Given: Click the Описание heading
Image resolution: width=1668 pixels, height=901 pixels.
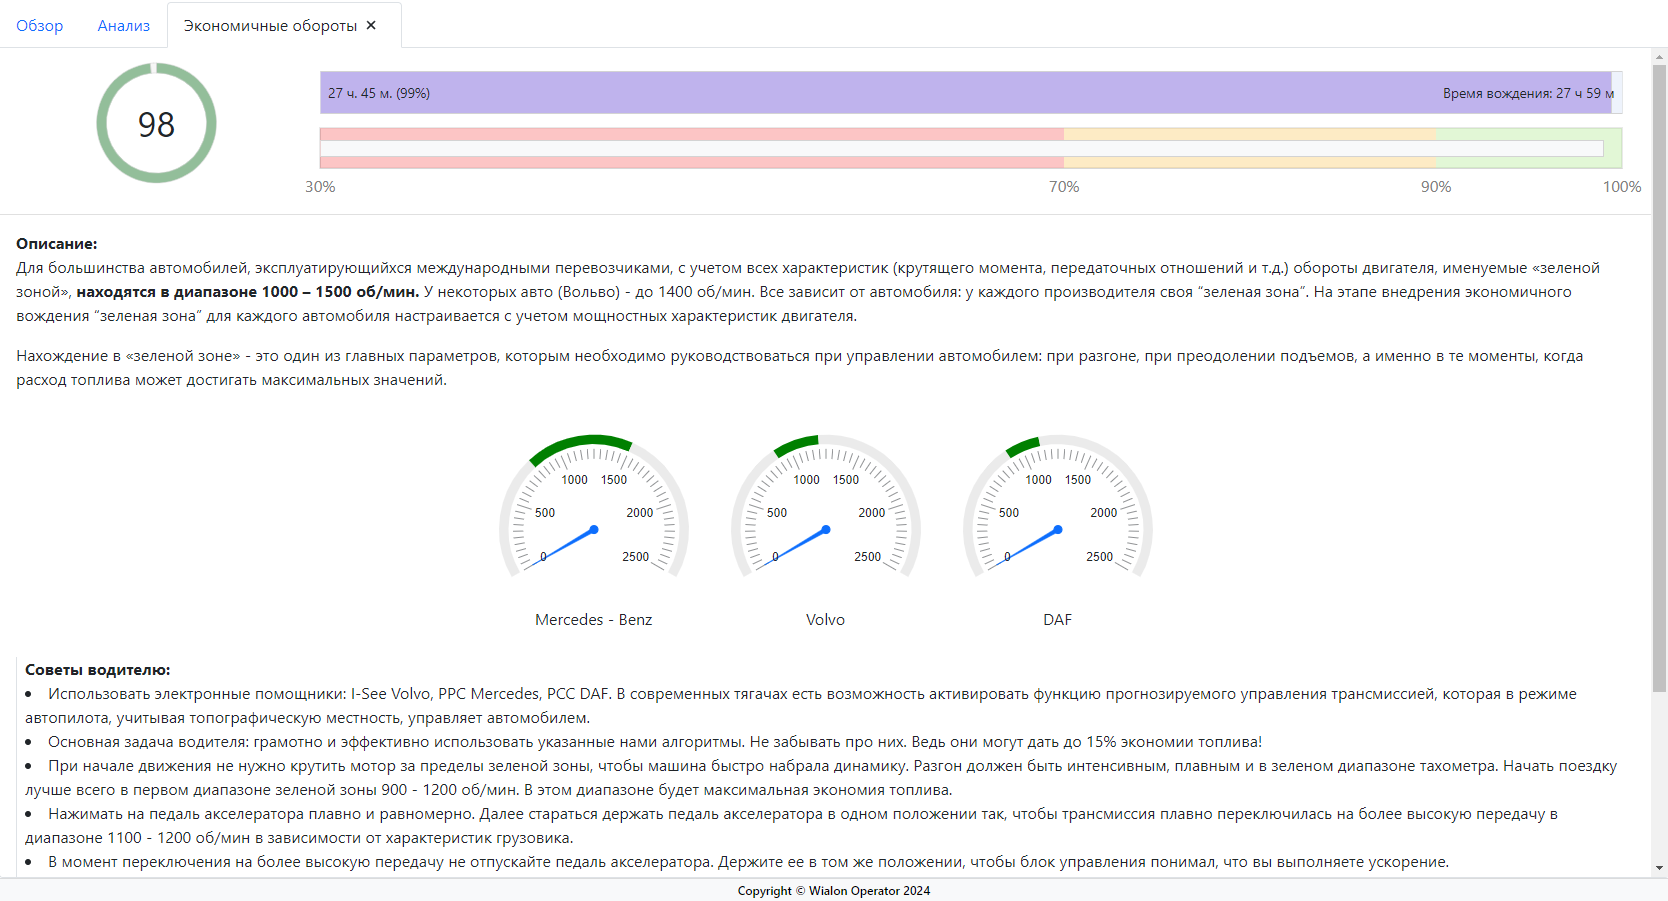Looking at the screenshot, I should click(57, 244).
